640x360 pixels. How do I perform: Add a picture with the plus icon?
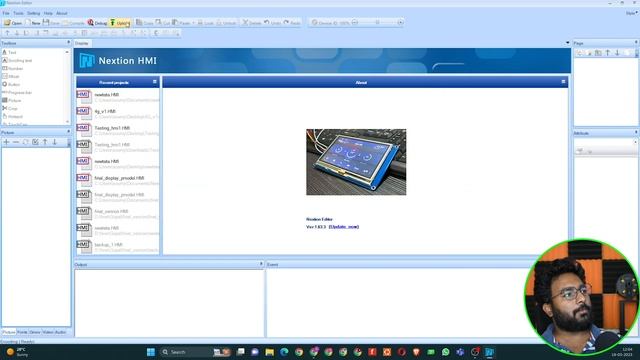[x=7, y=142]
